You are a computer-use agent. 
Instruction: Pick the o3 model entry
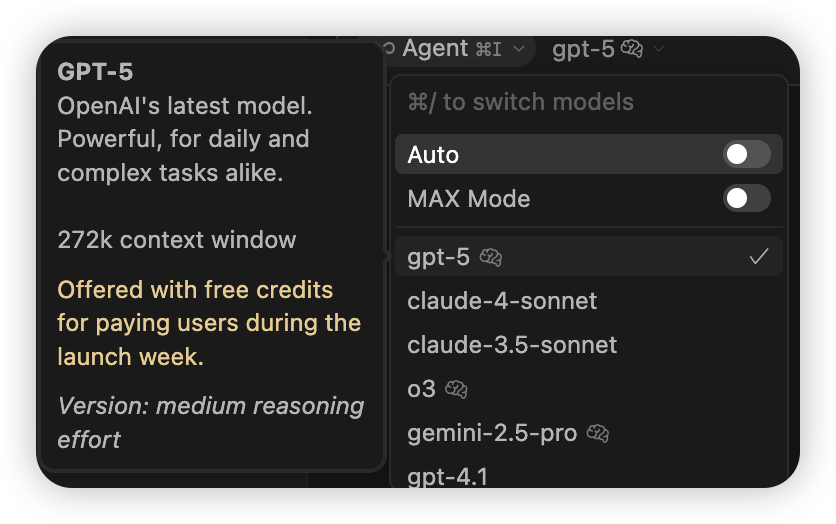pyautogui.click(x=422, y=389)
